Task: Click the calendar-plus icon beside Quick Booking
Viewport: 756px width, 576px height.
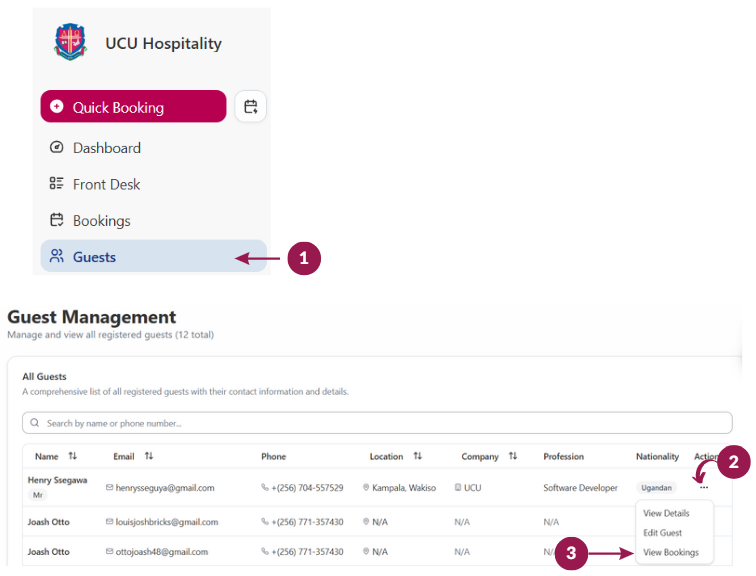Action: coord(250,107)
